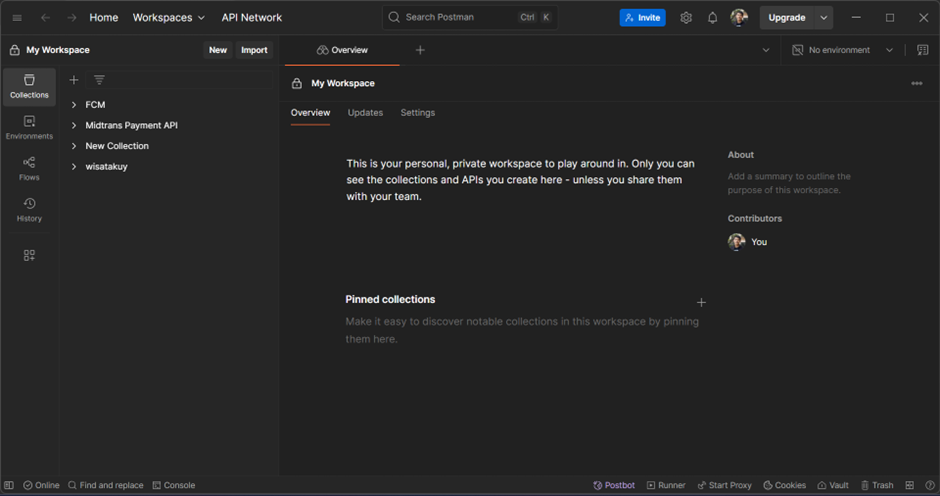Select the Overview tab in tab bar

(x=342, y=50)
